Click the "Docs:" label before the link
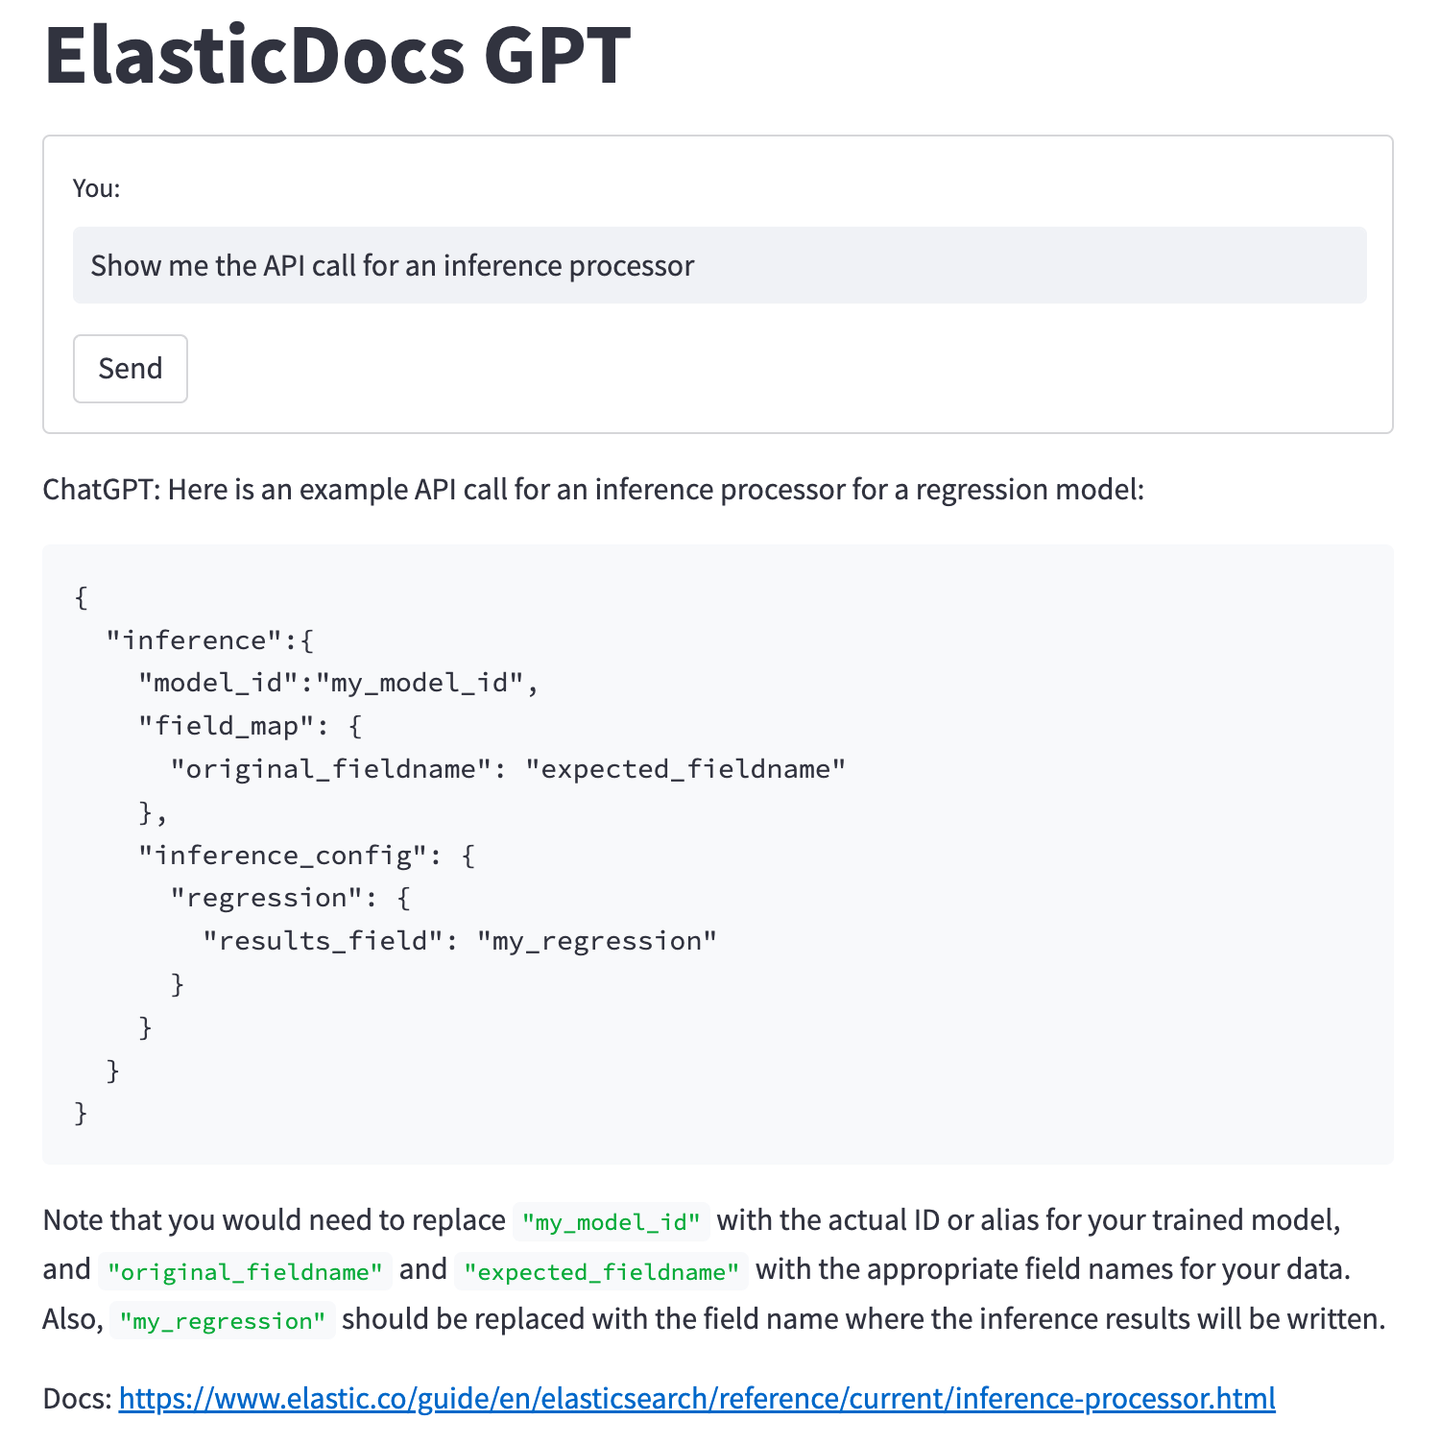This screenshot has height=1448, width=1440. tap(74, 1398)
